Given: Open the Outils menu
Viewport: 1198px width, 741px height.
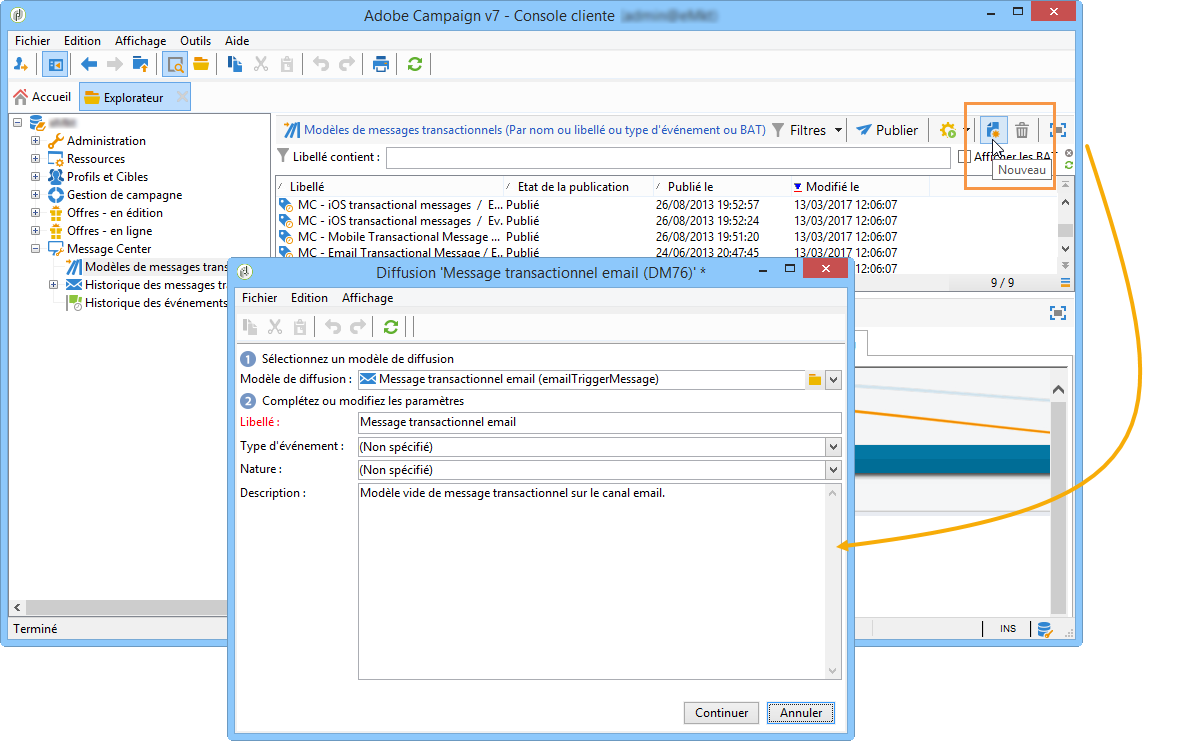Looking at the screenshot, I should pos(195,40).
